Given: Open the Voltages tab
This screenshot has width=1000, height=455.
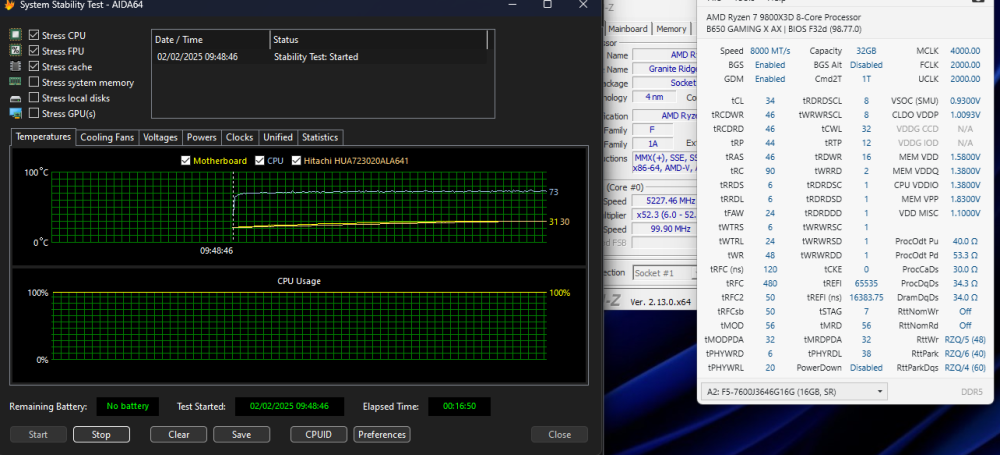Looking at the screenshot, I should [x=160, y=137].
